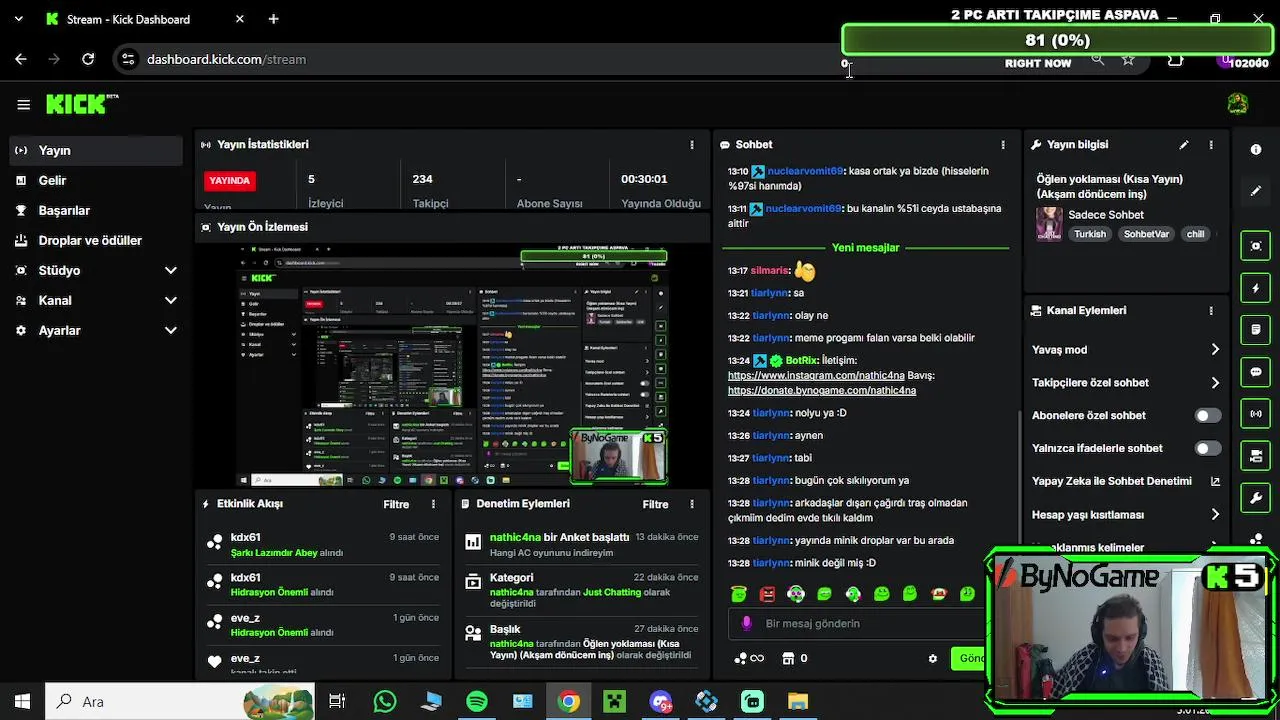Image resolution: width=1280 pixels, height=720 pixels.
Task: Open Spotify from the taskbar
Action: (x=477, y=702)
